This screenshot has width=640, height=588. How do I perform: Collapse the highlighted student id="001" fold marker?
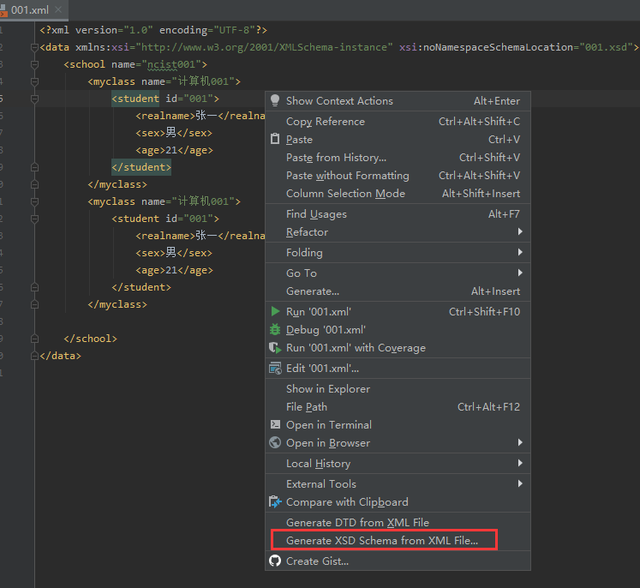pyautogui.click(x=35, y=99)
